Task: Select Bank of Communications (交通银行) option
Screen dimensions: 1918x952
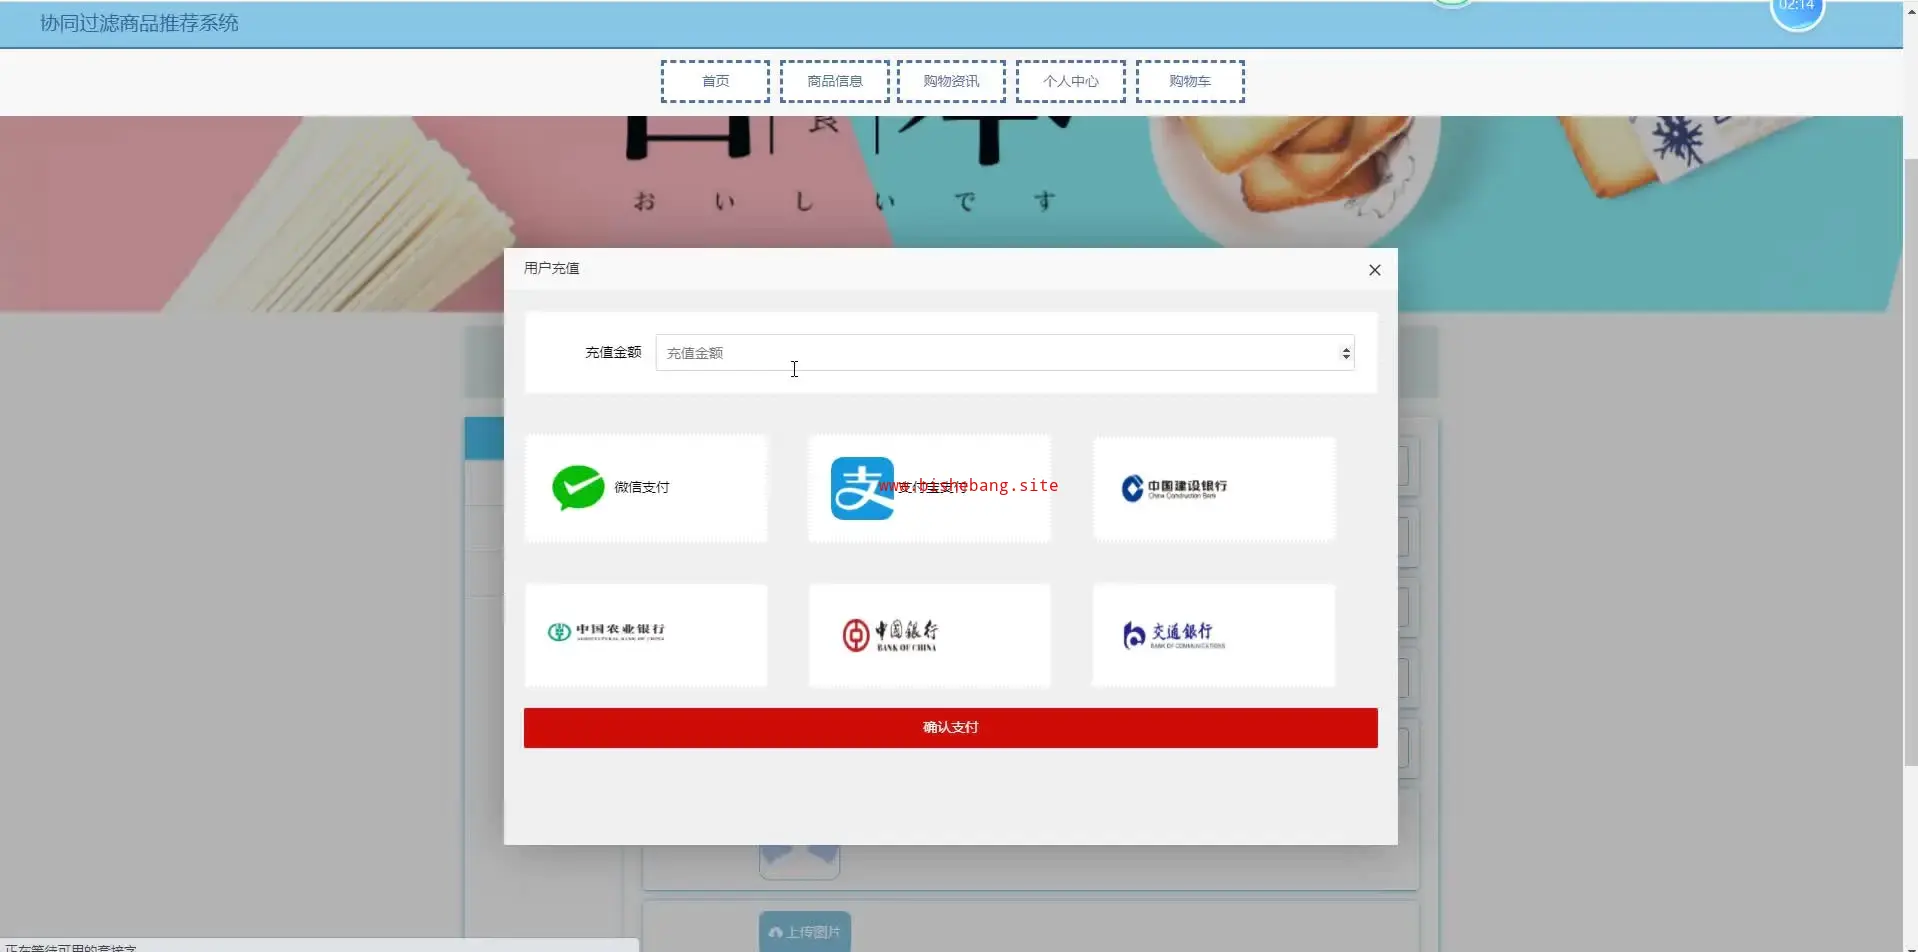Action: coord(1214,635)
